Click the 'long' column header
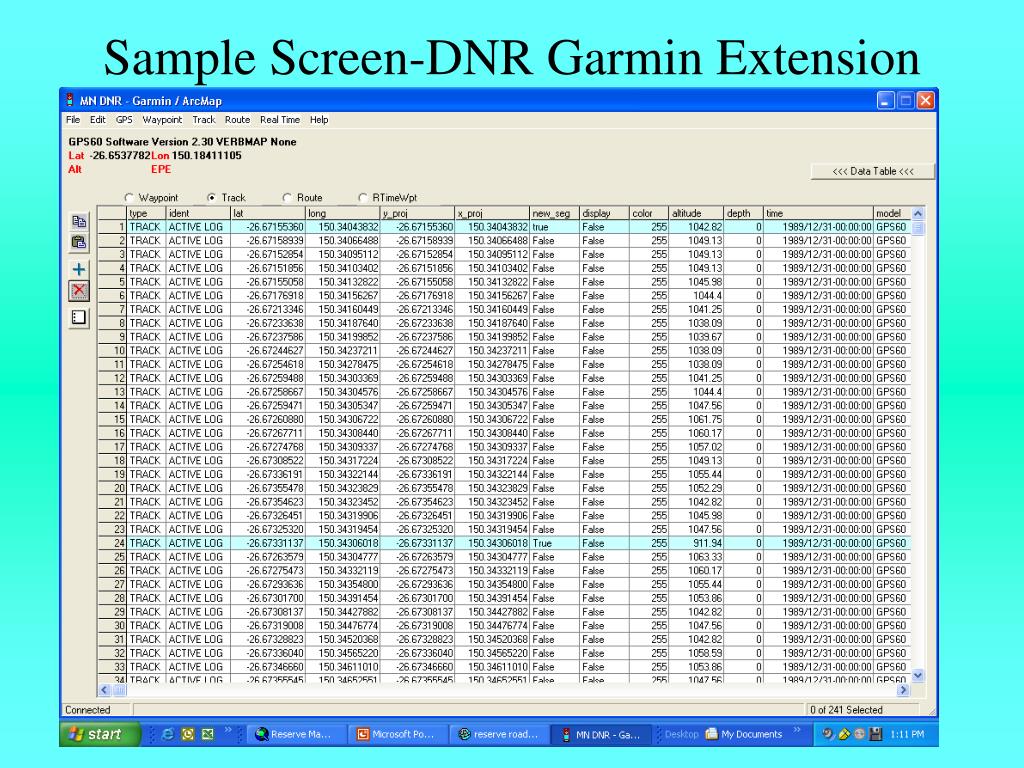Image resolution: width=1024 pixels, height=768 pixels. 343,213
